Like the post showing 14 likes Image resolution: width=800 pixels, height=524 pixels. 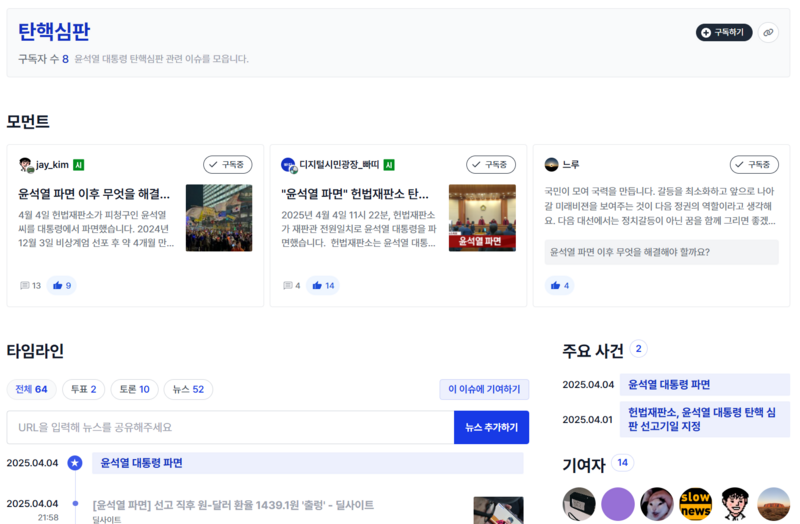point(324,285)
